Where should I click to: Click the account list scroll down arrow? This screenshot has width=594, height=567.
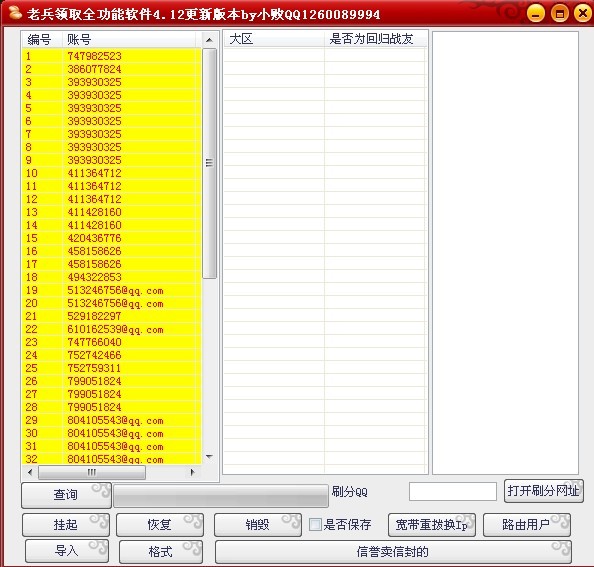[x=209, y=457]
